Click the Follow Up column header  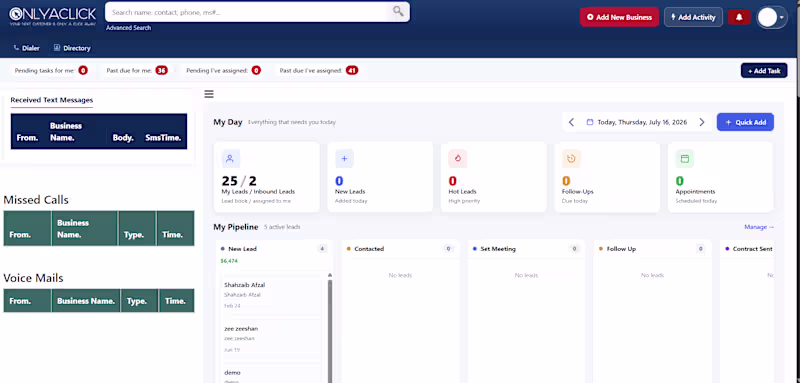(652, 249)
